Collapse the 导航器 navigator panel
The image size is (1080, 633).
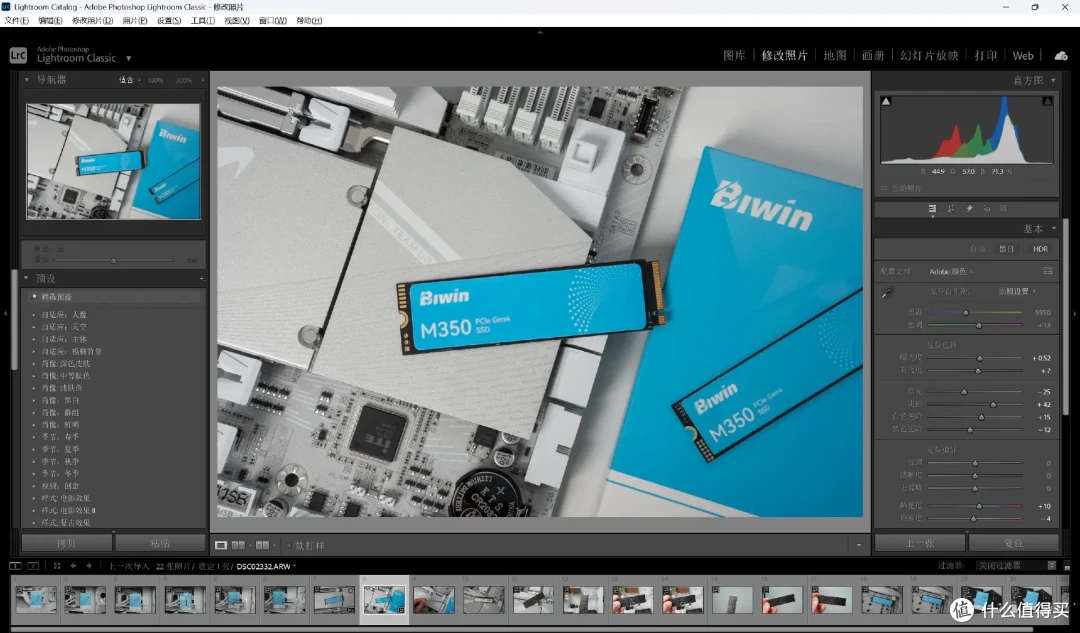(x=26, y=80)
